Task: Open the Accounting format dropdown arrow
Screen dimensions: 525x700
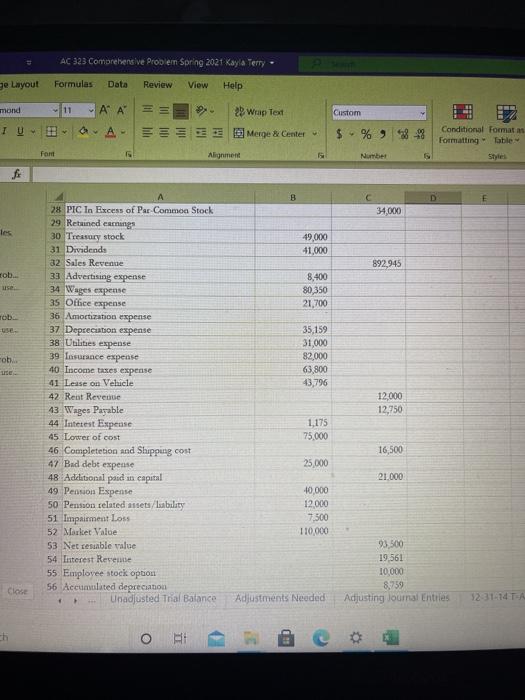Action: tap(350, 134)
